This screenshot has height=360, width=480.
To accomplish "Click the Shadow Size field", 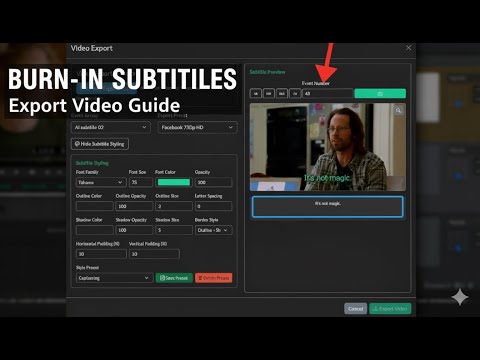I will 174,230.
